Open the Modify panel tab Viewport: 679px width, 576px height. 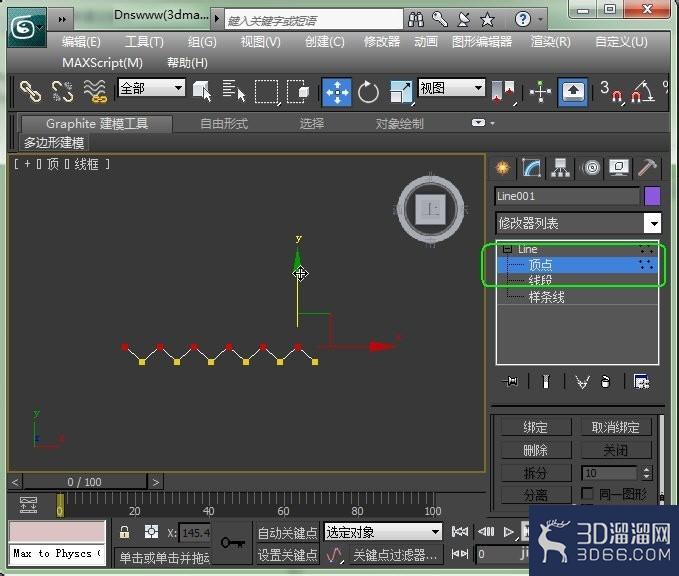pyautogui.click(x=531, y=168)
